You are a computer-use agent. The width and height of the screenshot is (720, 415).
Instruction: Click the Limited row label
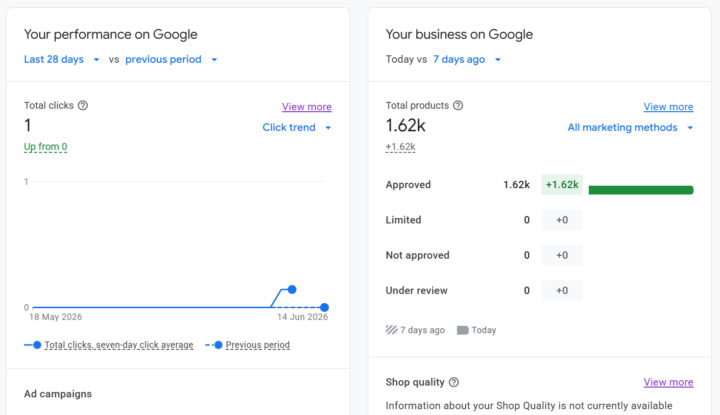coord(403,220)
